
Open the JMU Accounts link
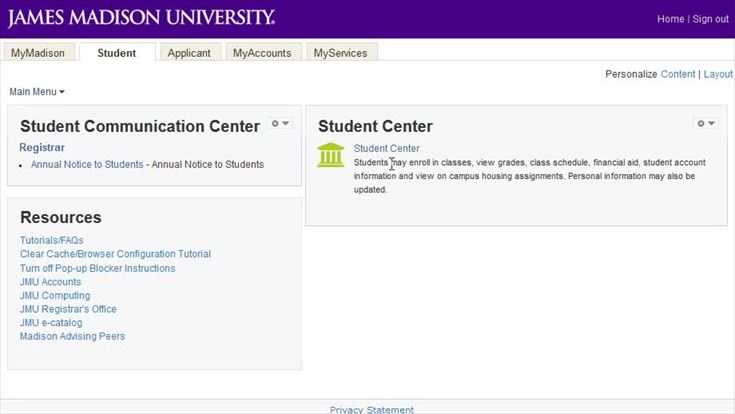point(50,282)
